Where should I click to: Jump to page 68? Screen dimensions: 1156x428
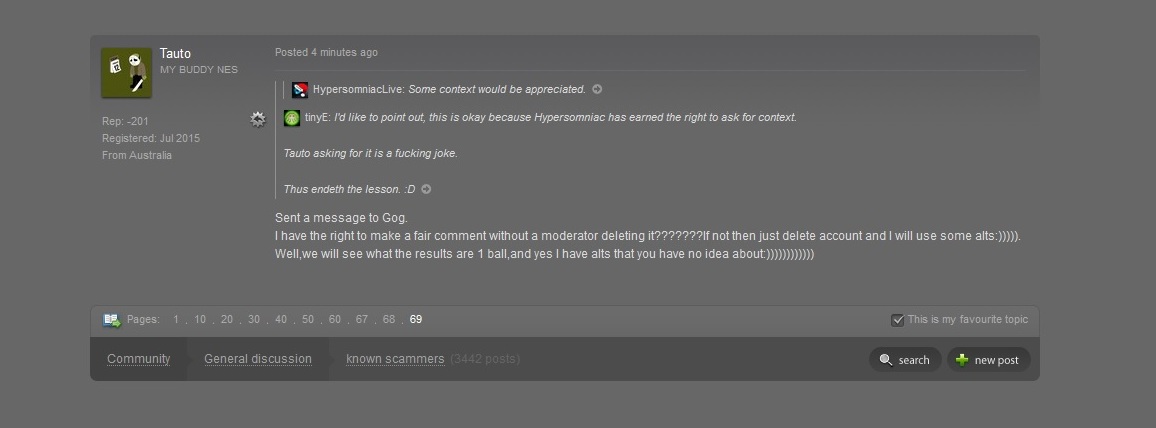click(x=389, y=320)
